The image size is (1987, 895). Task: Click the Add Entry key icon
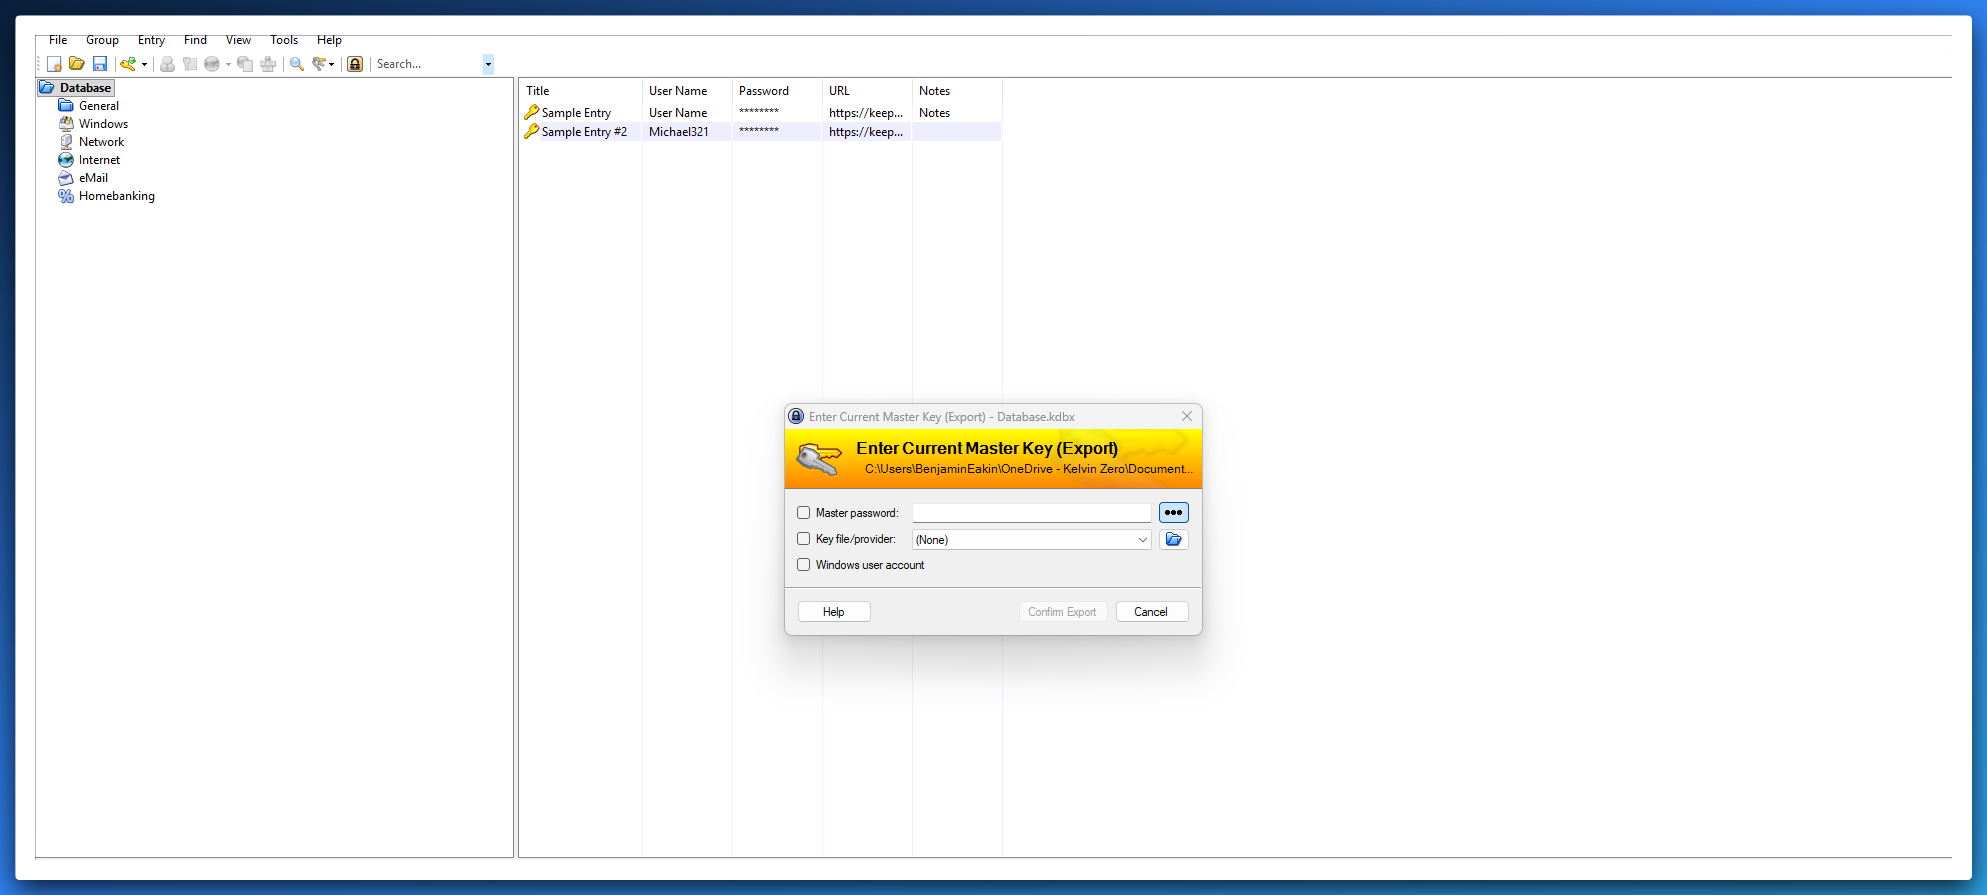128,64
